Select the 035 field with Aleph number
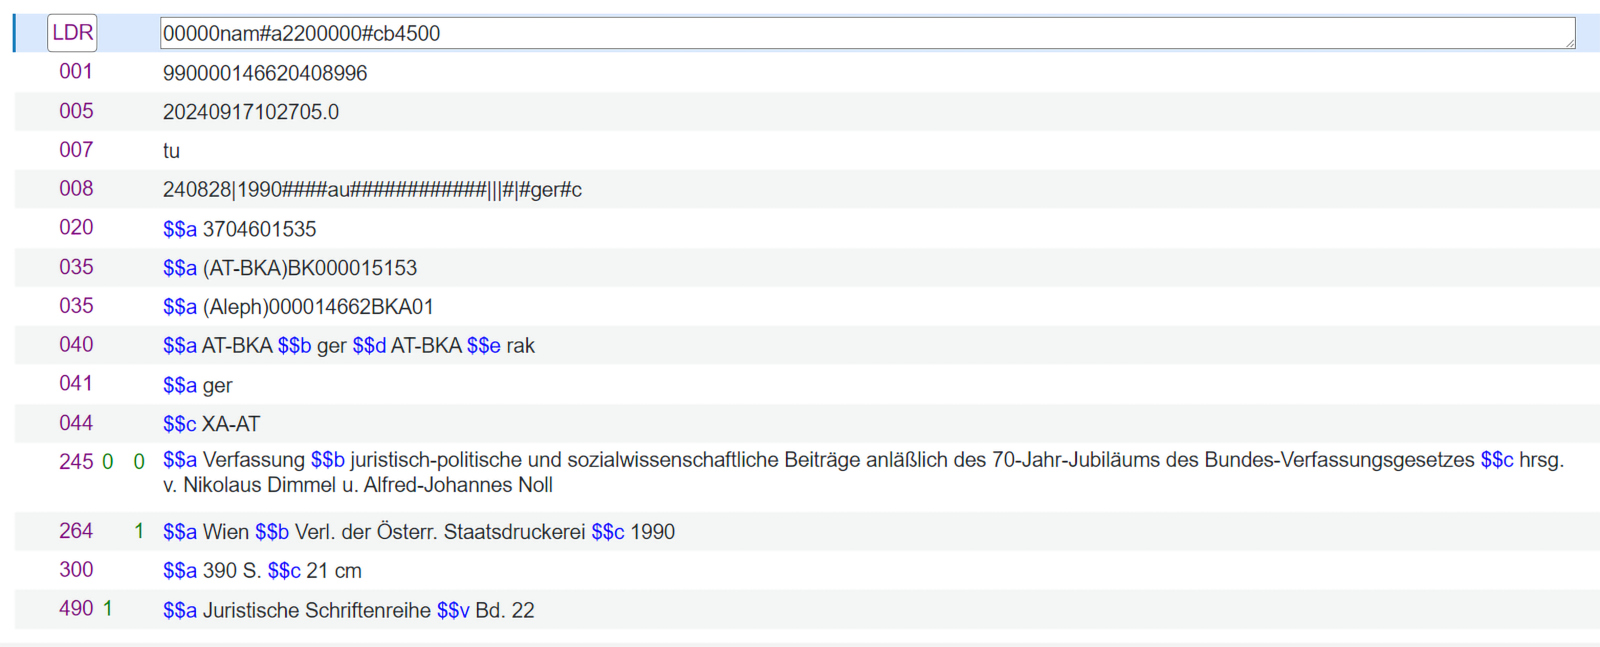Screen dimensions: 1600x647 318,307
